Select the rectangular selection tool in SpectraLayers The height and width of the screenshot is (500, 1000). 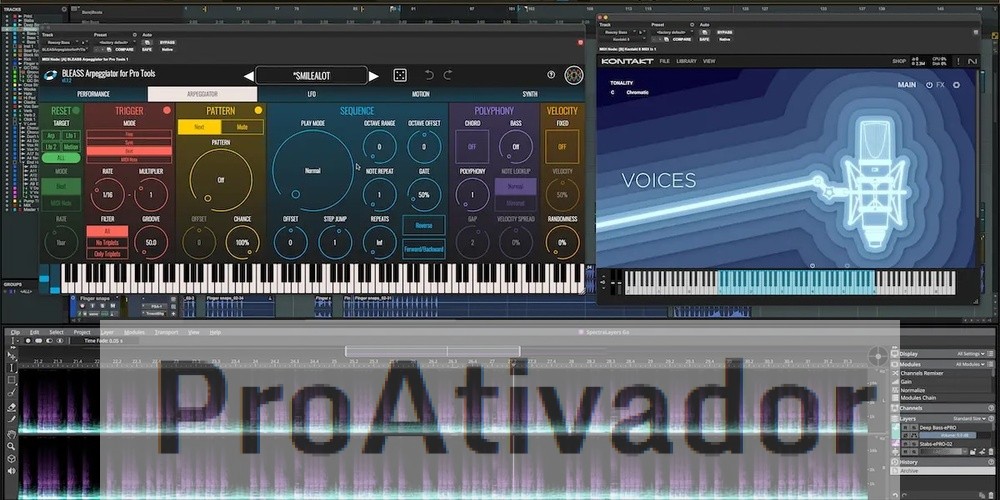pyautogui.click(x=11, y=380)
